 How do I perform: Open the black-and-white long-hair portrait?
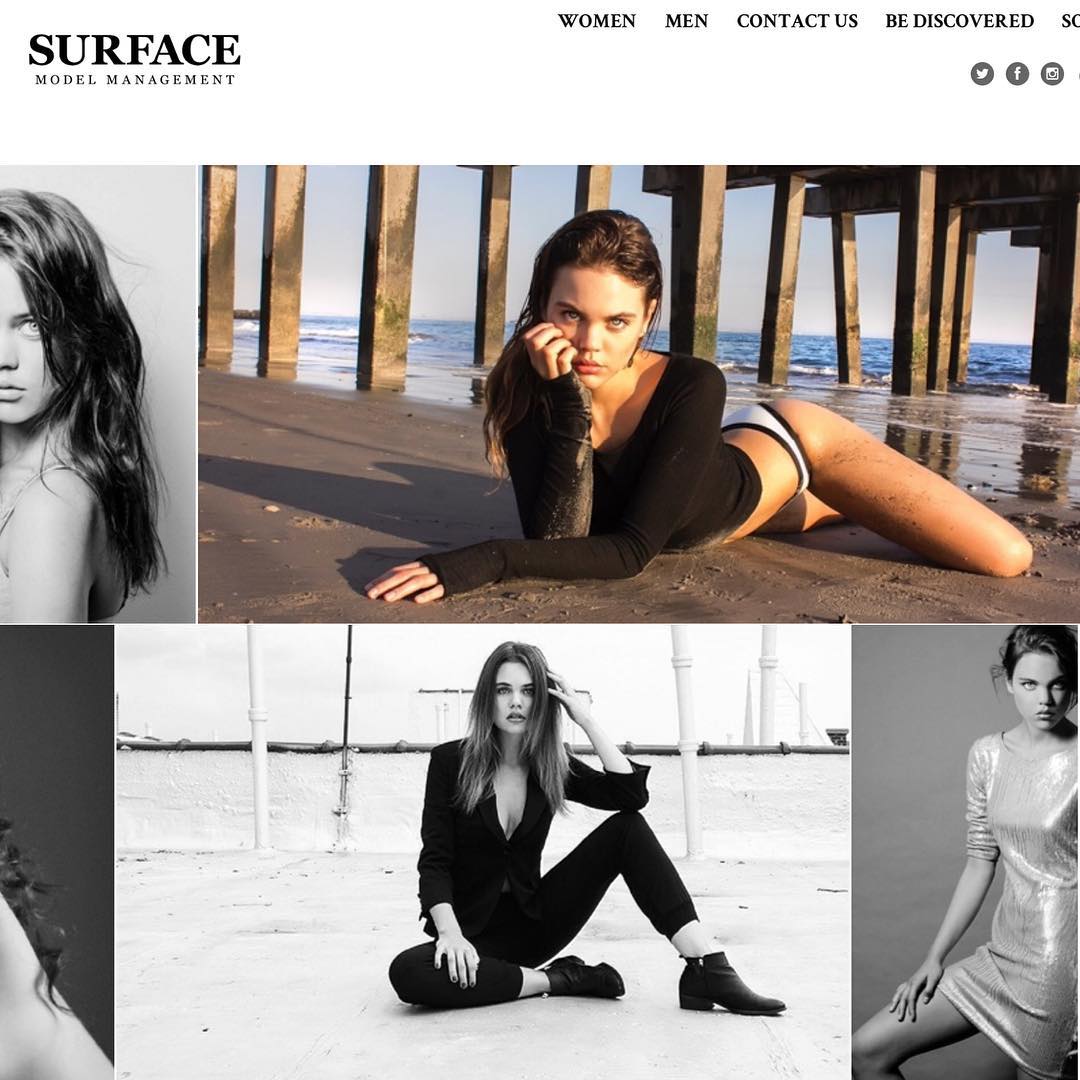98,394
